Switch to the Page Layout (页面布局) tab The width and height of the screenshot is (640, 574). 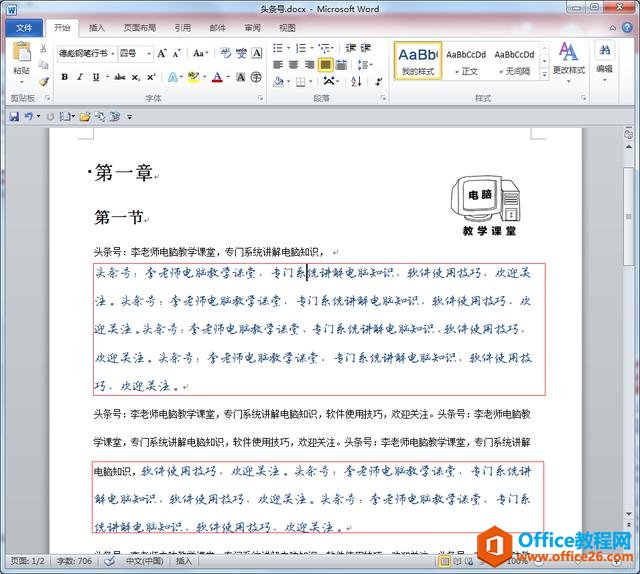pos(140,28)
